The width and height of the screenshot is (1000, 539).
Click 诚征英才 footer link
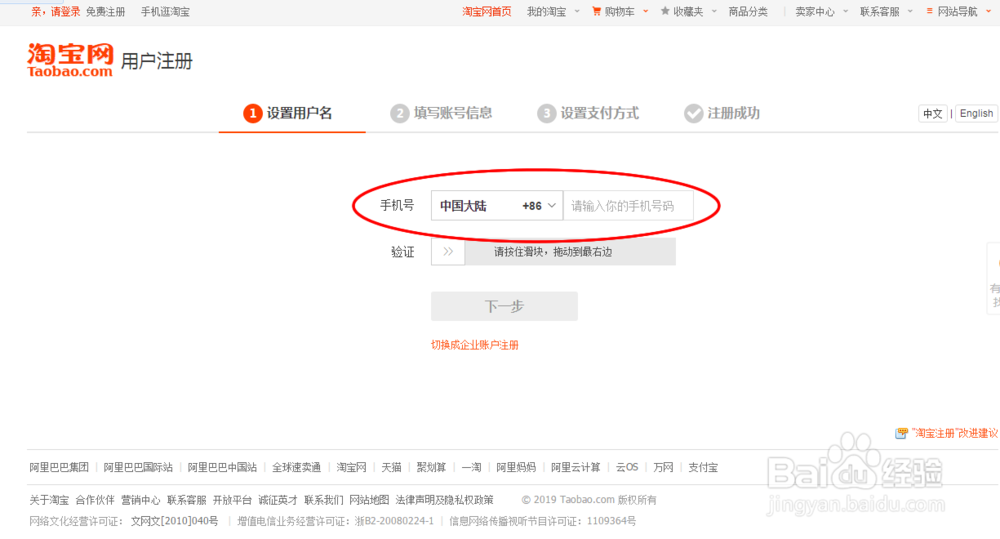click(x=278, y=500)
